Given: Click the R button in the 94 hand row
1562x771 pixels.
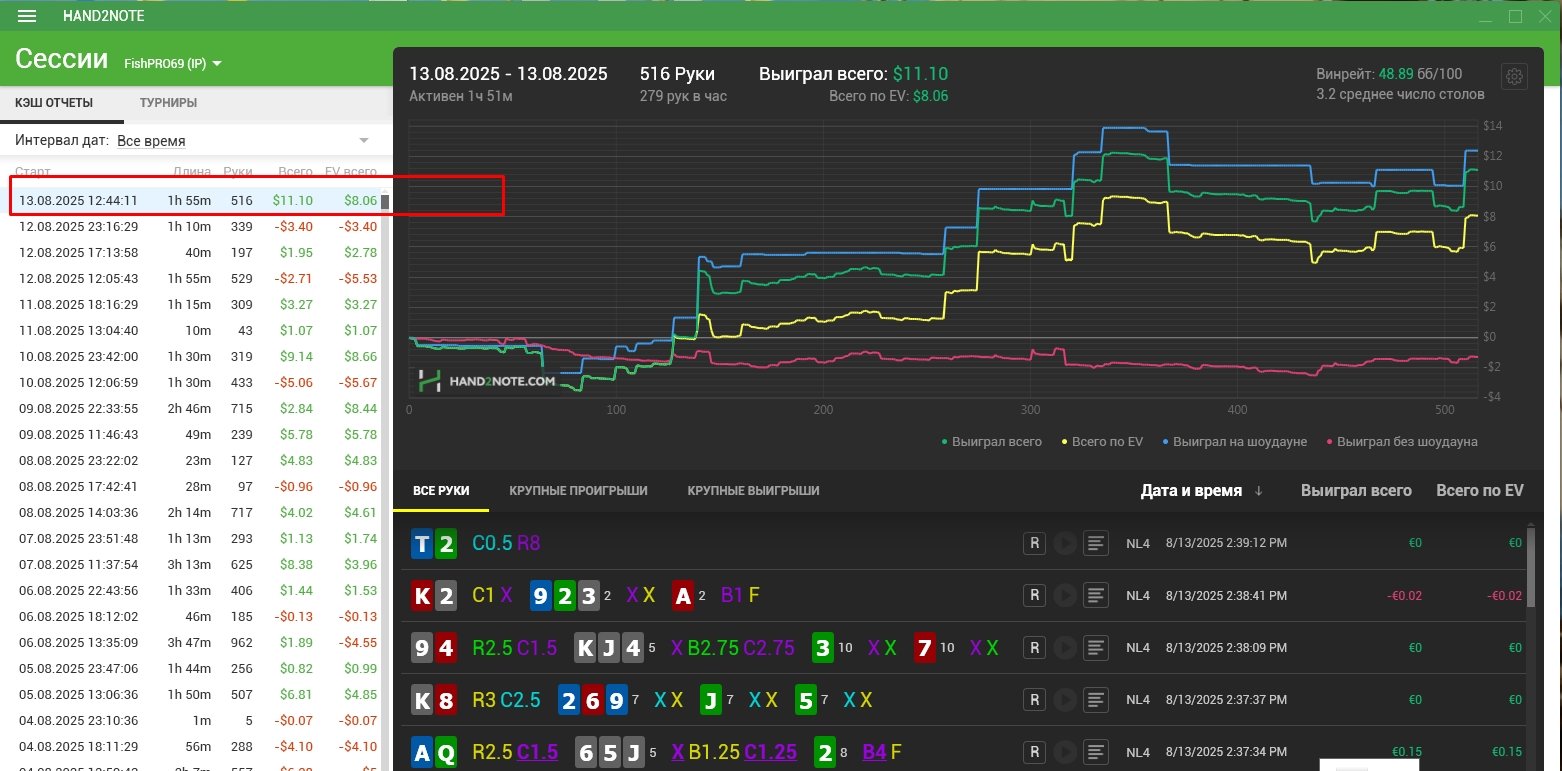Looking at the screenshot, I should [x=1034, y=647].
